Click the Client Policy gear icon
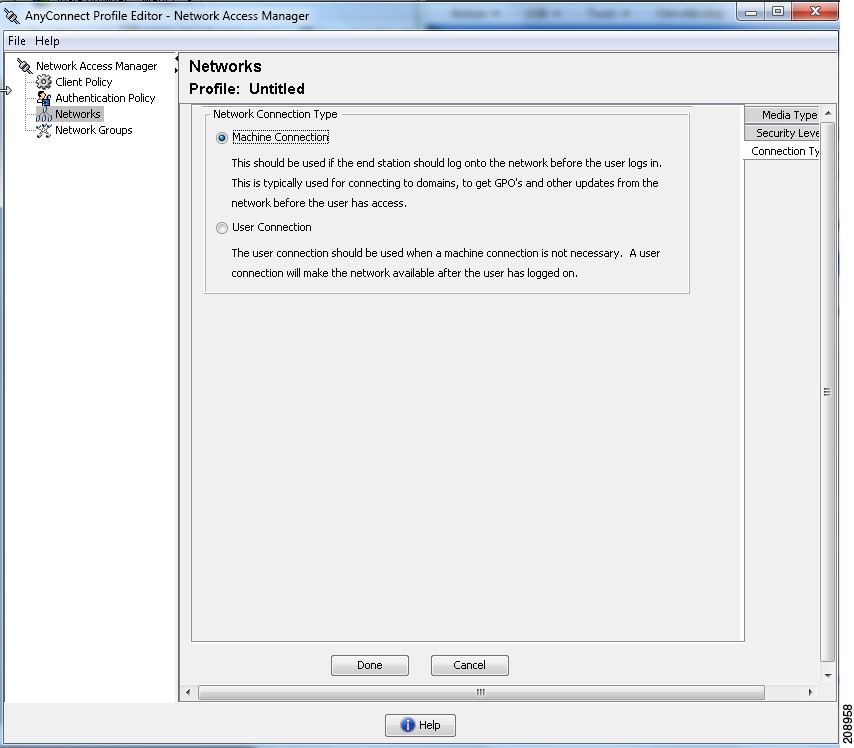Screen dimensions: 854x748 pyautogui.click(x=44, y=82)
